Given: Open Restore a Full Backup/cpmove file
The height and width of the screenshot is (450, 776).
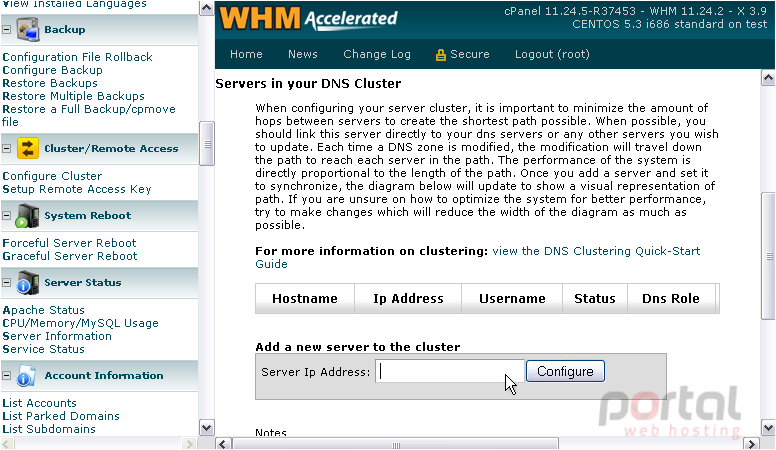Looking at the screenshot, I should (x=89, y=115).
